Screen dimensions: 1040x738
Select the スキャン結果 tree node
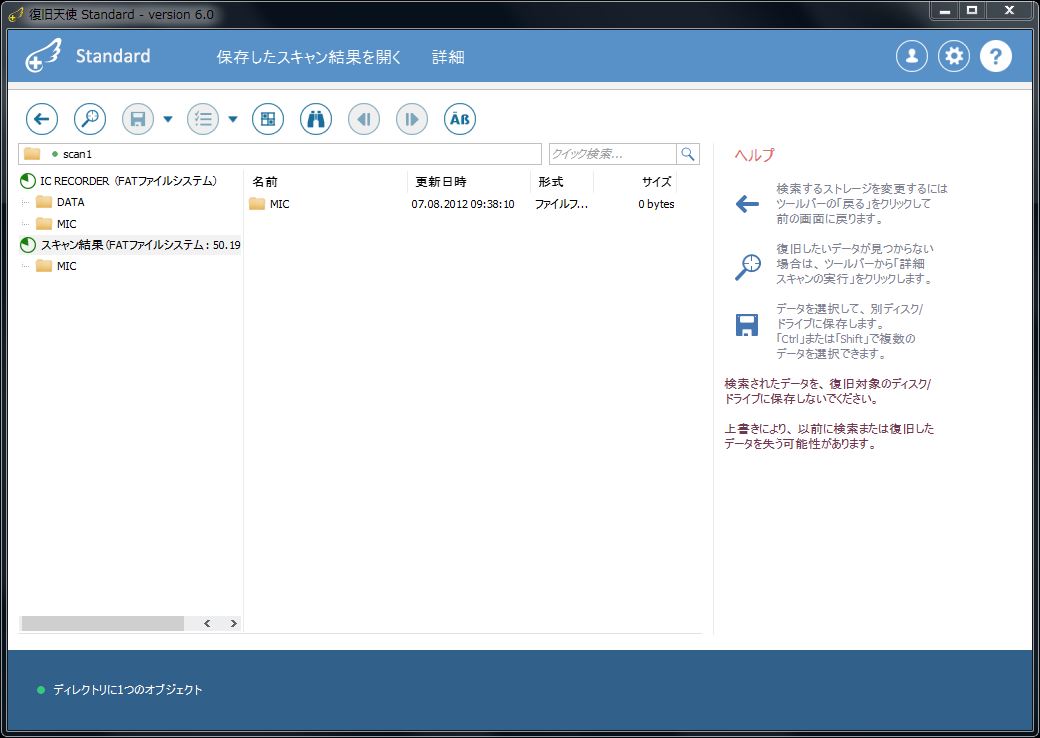(x=131, y=245)
